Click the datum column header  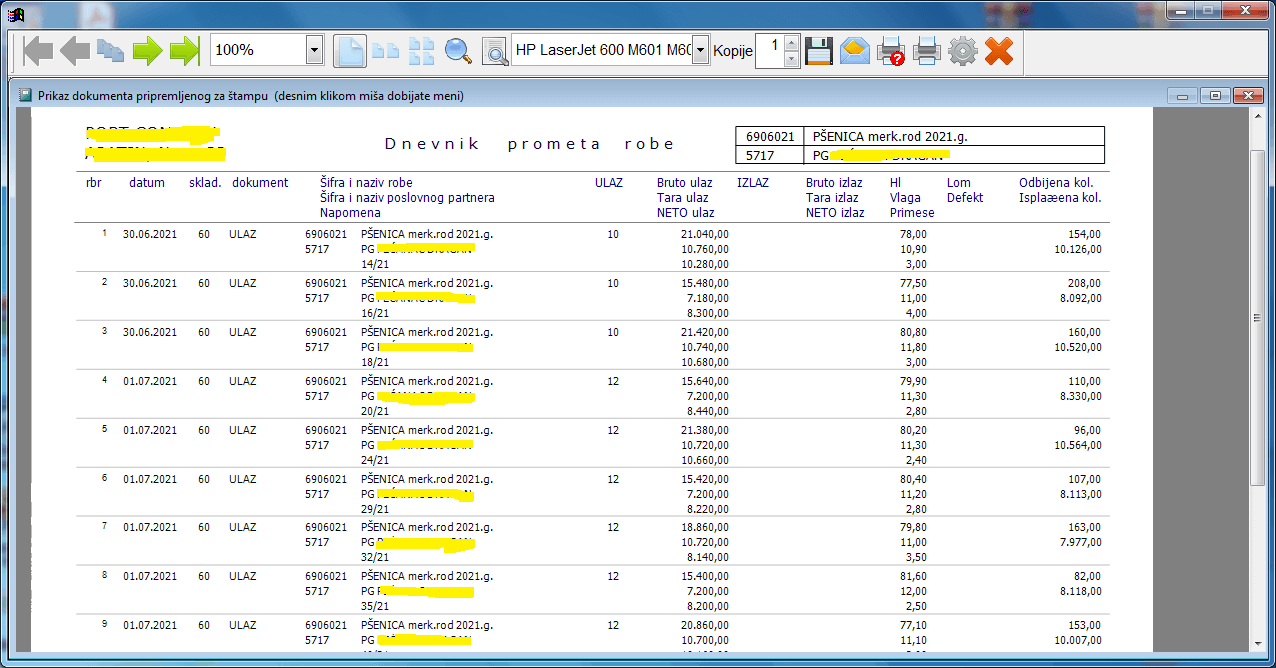[x=147, y=183]
